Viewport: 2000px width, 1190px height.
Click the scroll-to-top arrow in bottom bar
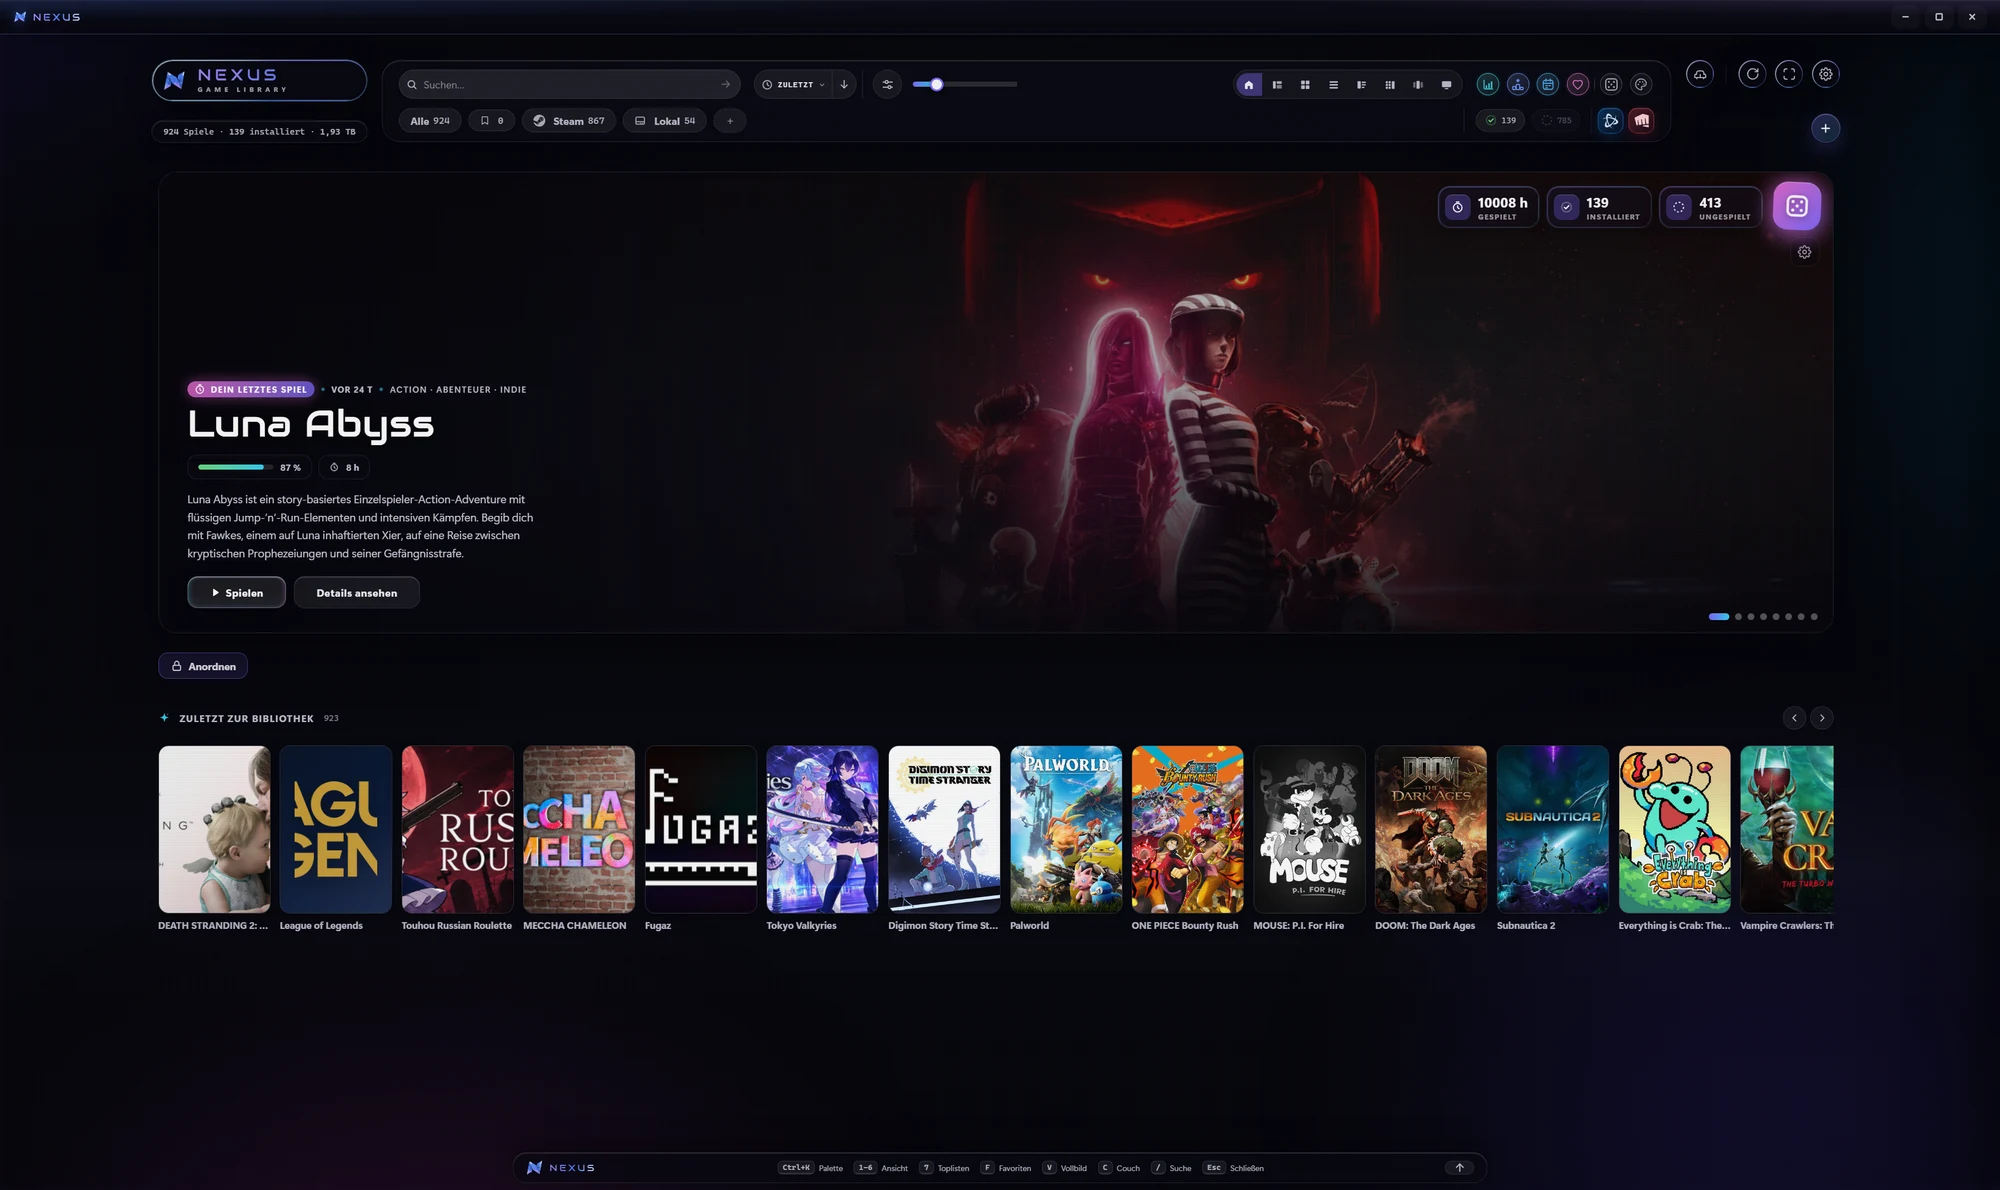[x=1459, y=1167]
